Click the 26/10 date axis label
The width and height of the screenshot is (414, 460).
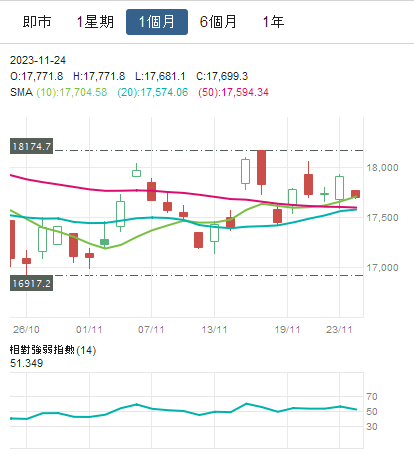(26, 330)
